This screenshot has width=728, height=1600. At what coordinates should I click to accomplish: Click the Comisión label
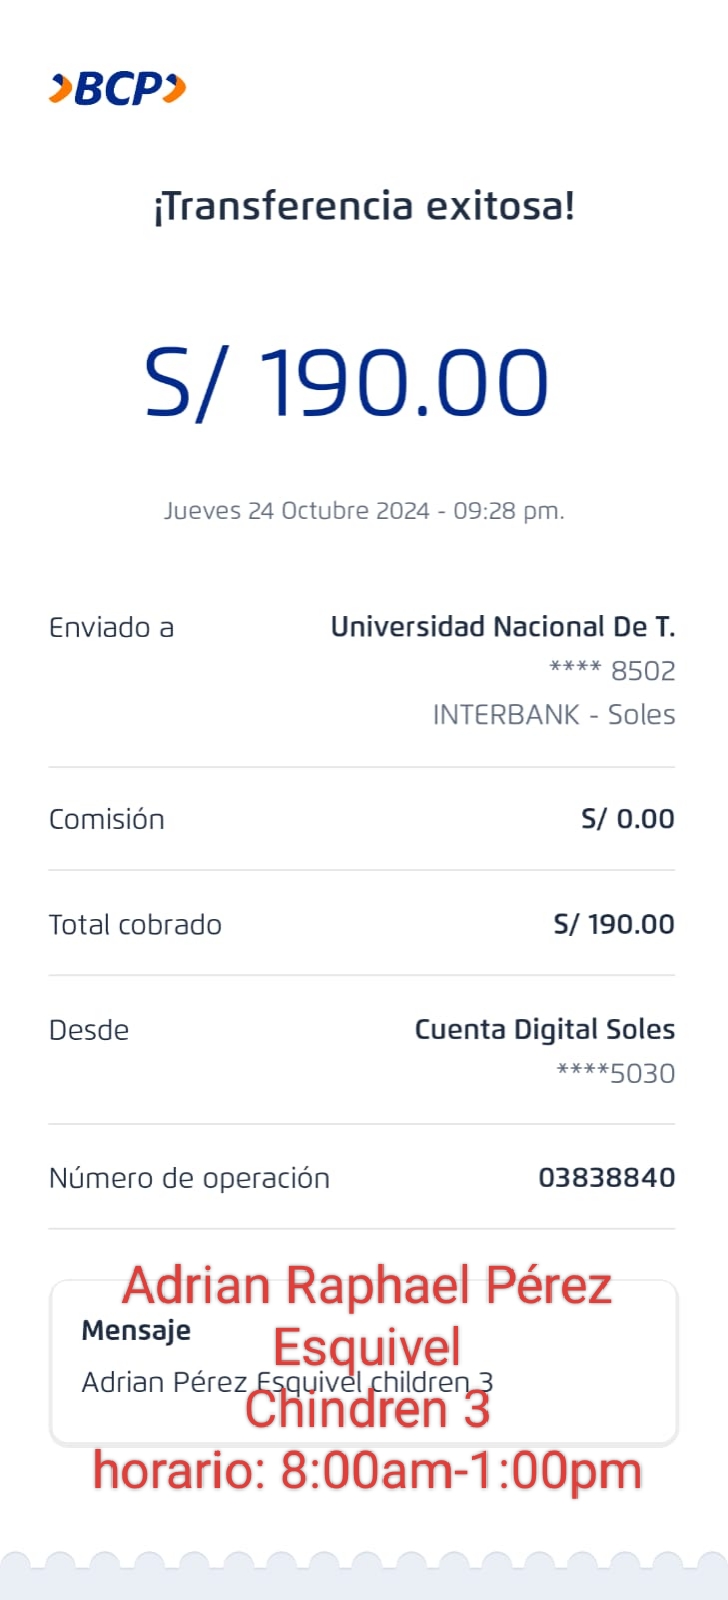click(106, 820)
